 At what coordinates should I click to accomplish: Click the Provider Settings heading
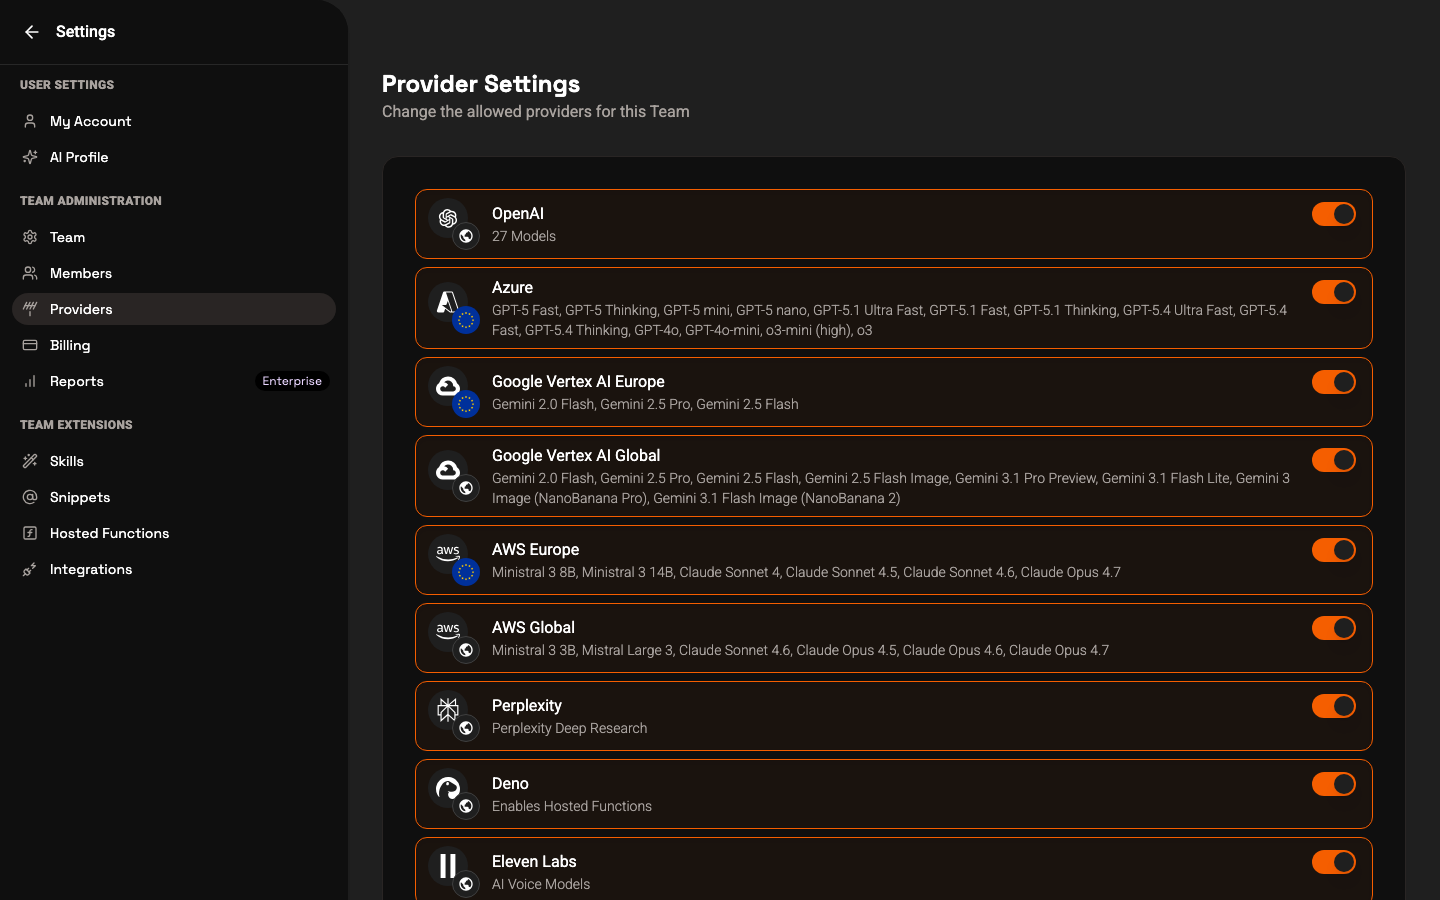click(x=481, y=84)
